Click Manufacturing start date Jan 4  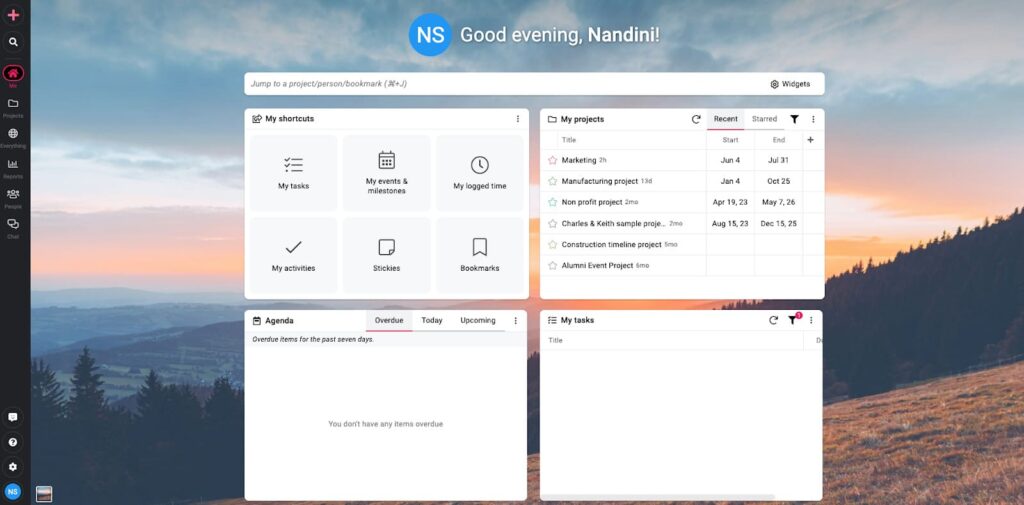[x=730, y=181]
